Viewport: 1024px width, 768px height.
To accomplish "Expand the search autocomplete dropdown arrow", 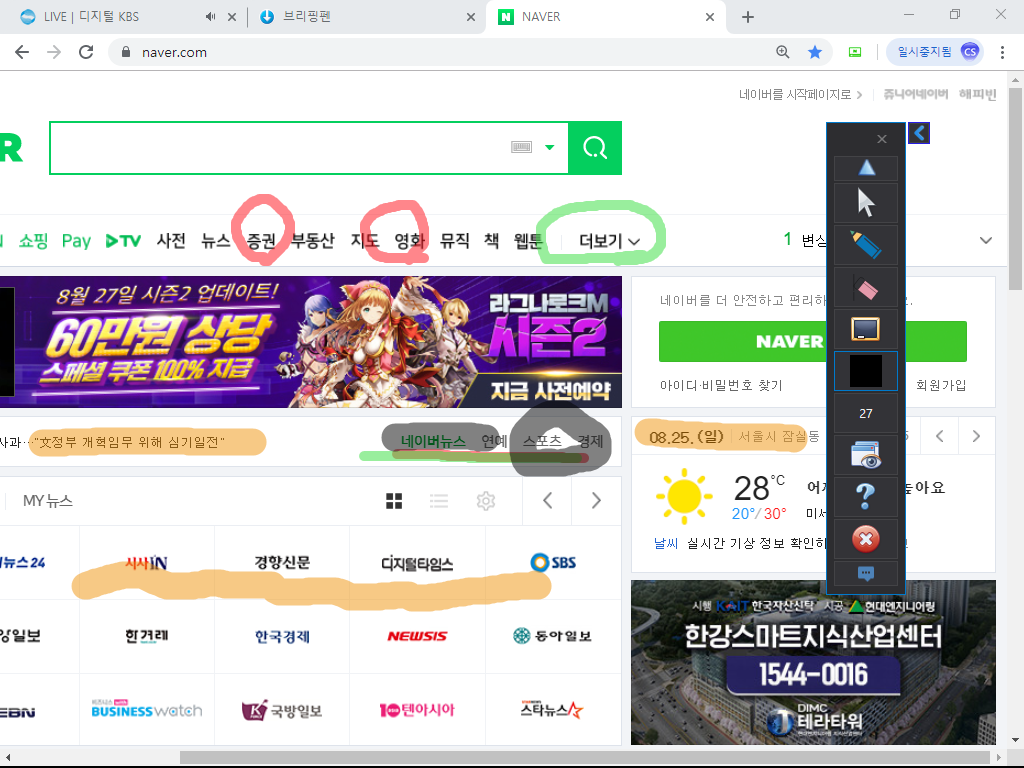I will [550, 148].
